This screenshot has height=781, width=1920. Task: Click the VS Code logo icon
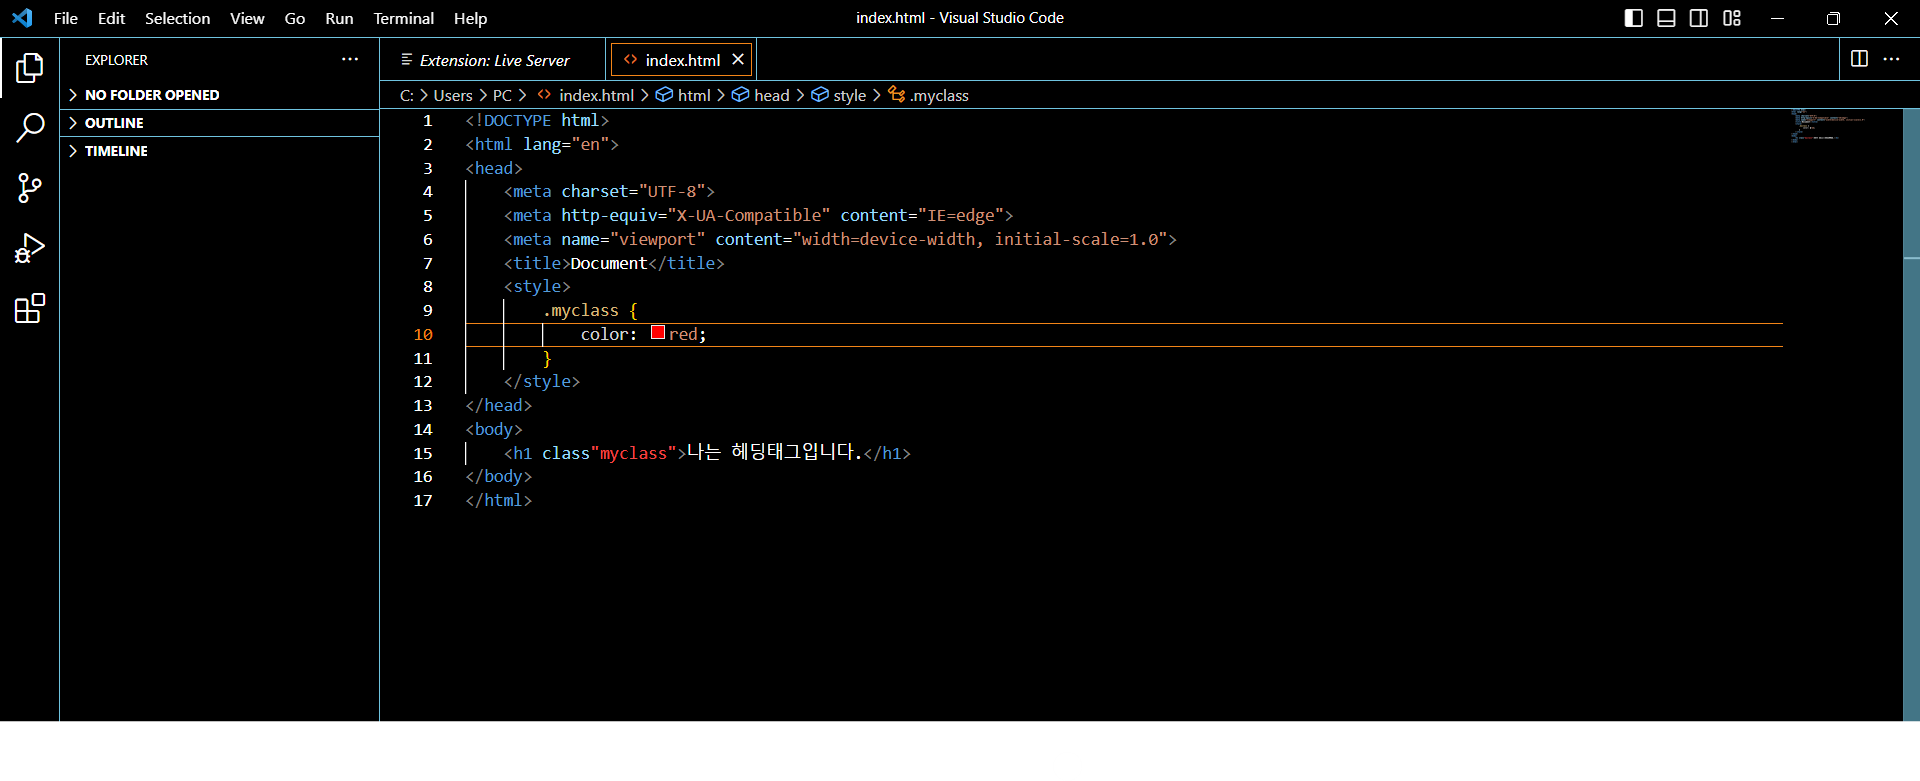(x=22, y=18)
